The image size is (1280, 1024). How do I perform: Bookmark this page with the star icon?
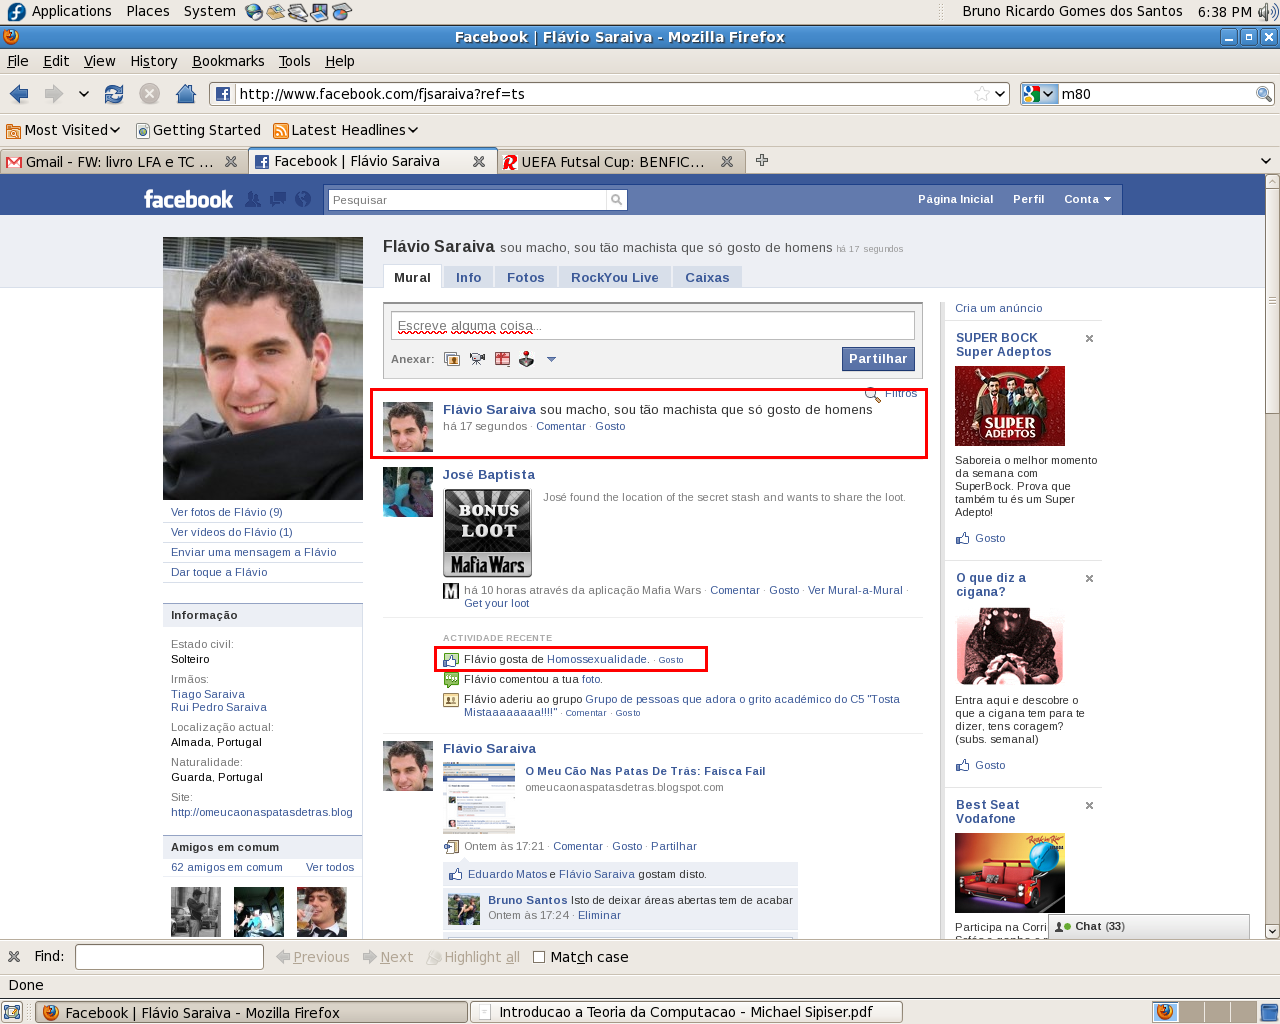tap(982, 94)
